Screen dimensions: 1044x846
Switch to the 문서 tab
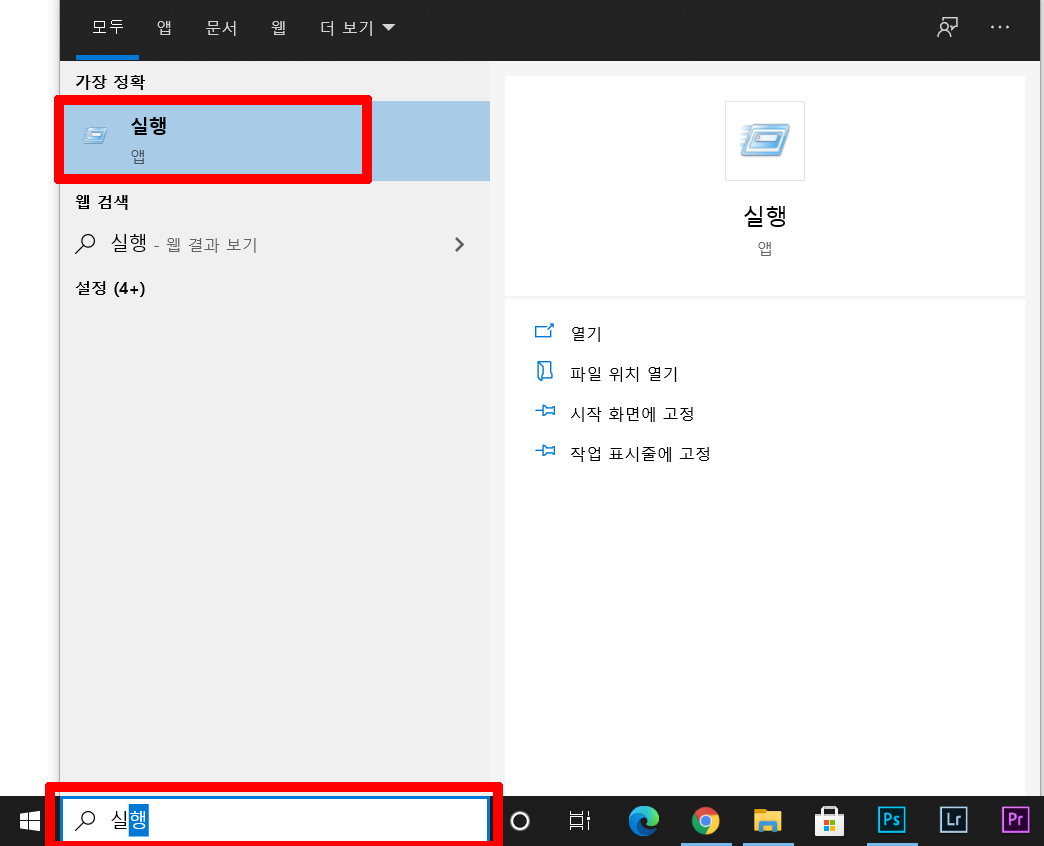pyautogui.click(x=221, y=27)
